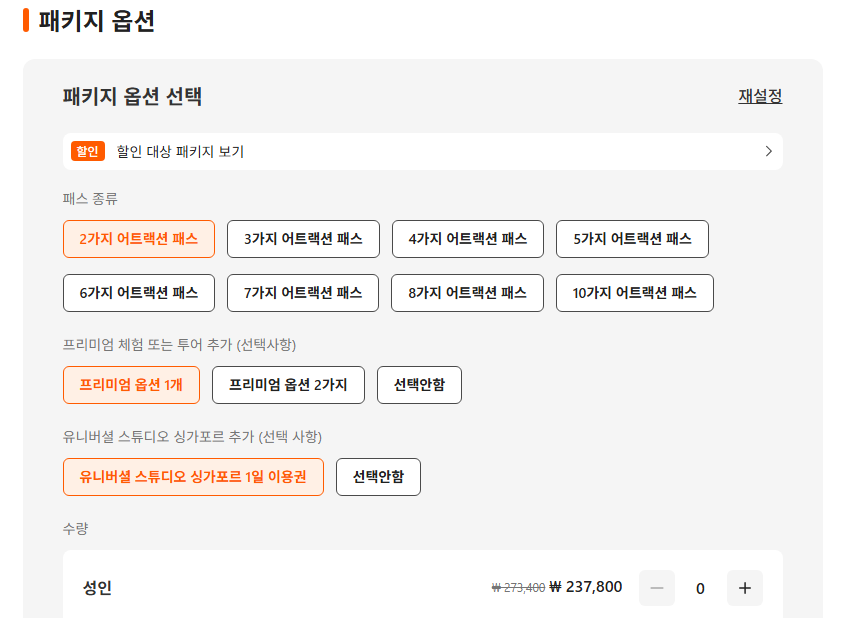
Task: Click the ₩ 237,800 discounted price
Action: click(586, 587)
